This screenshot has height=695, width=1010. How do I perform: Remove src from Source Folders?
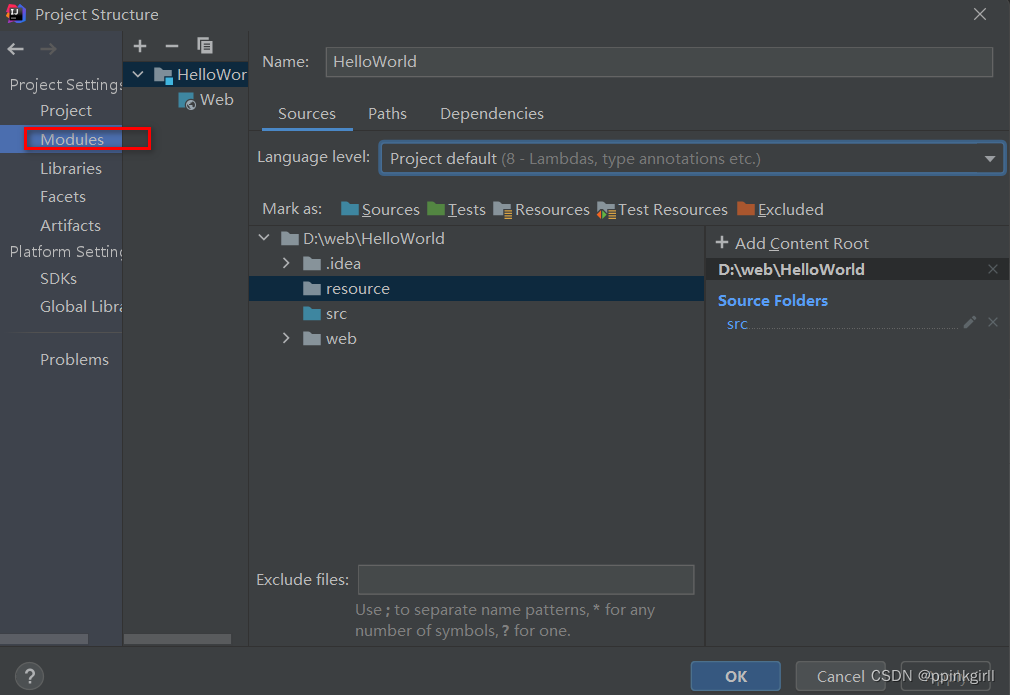(x=993, y=322)
